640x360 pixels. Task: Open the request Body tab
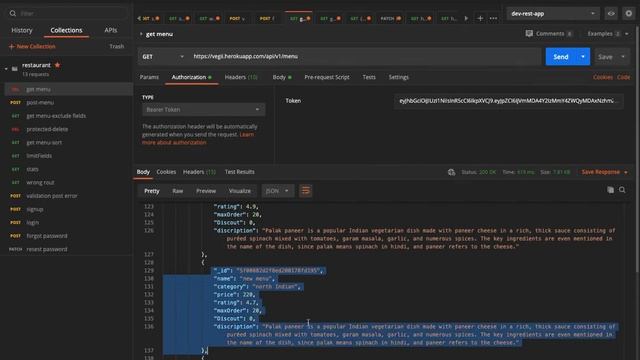[x=282, y=77]
